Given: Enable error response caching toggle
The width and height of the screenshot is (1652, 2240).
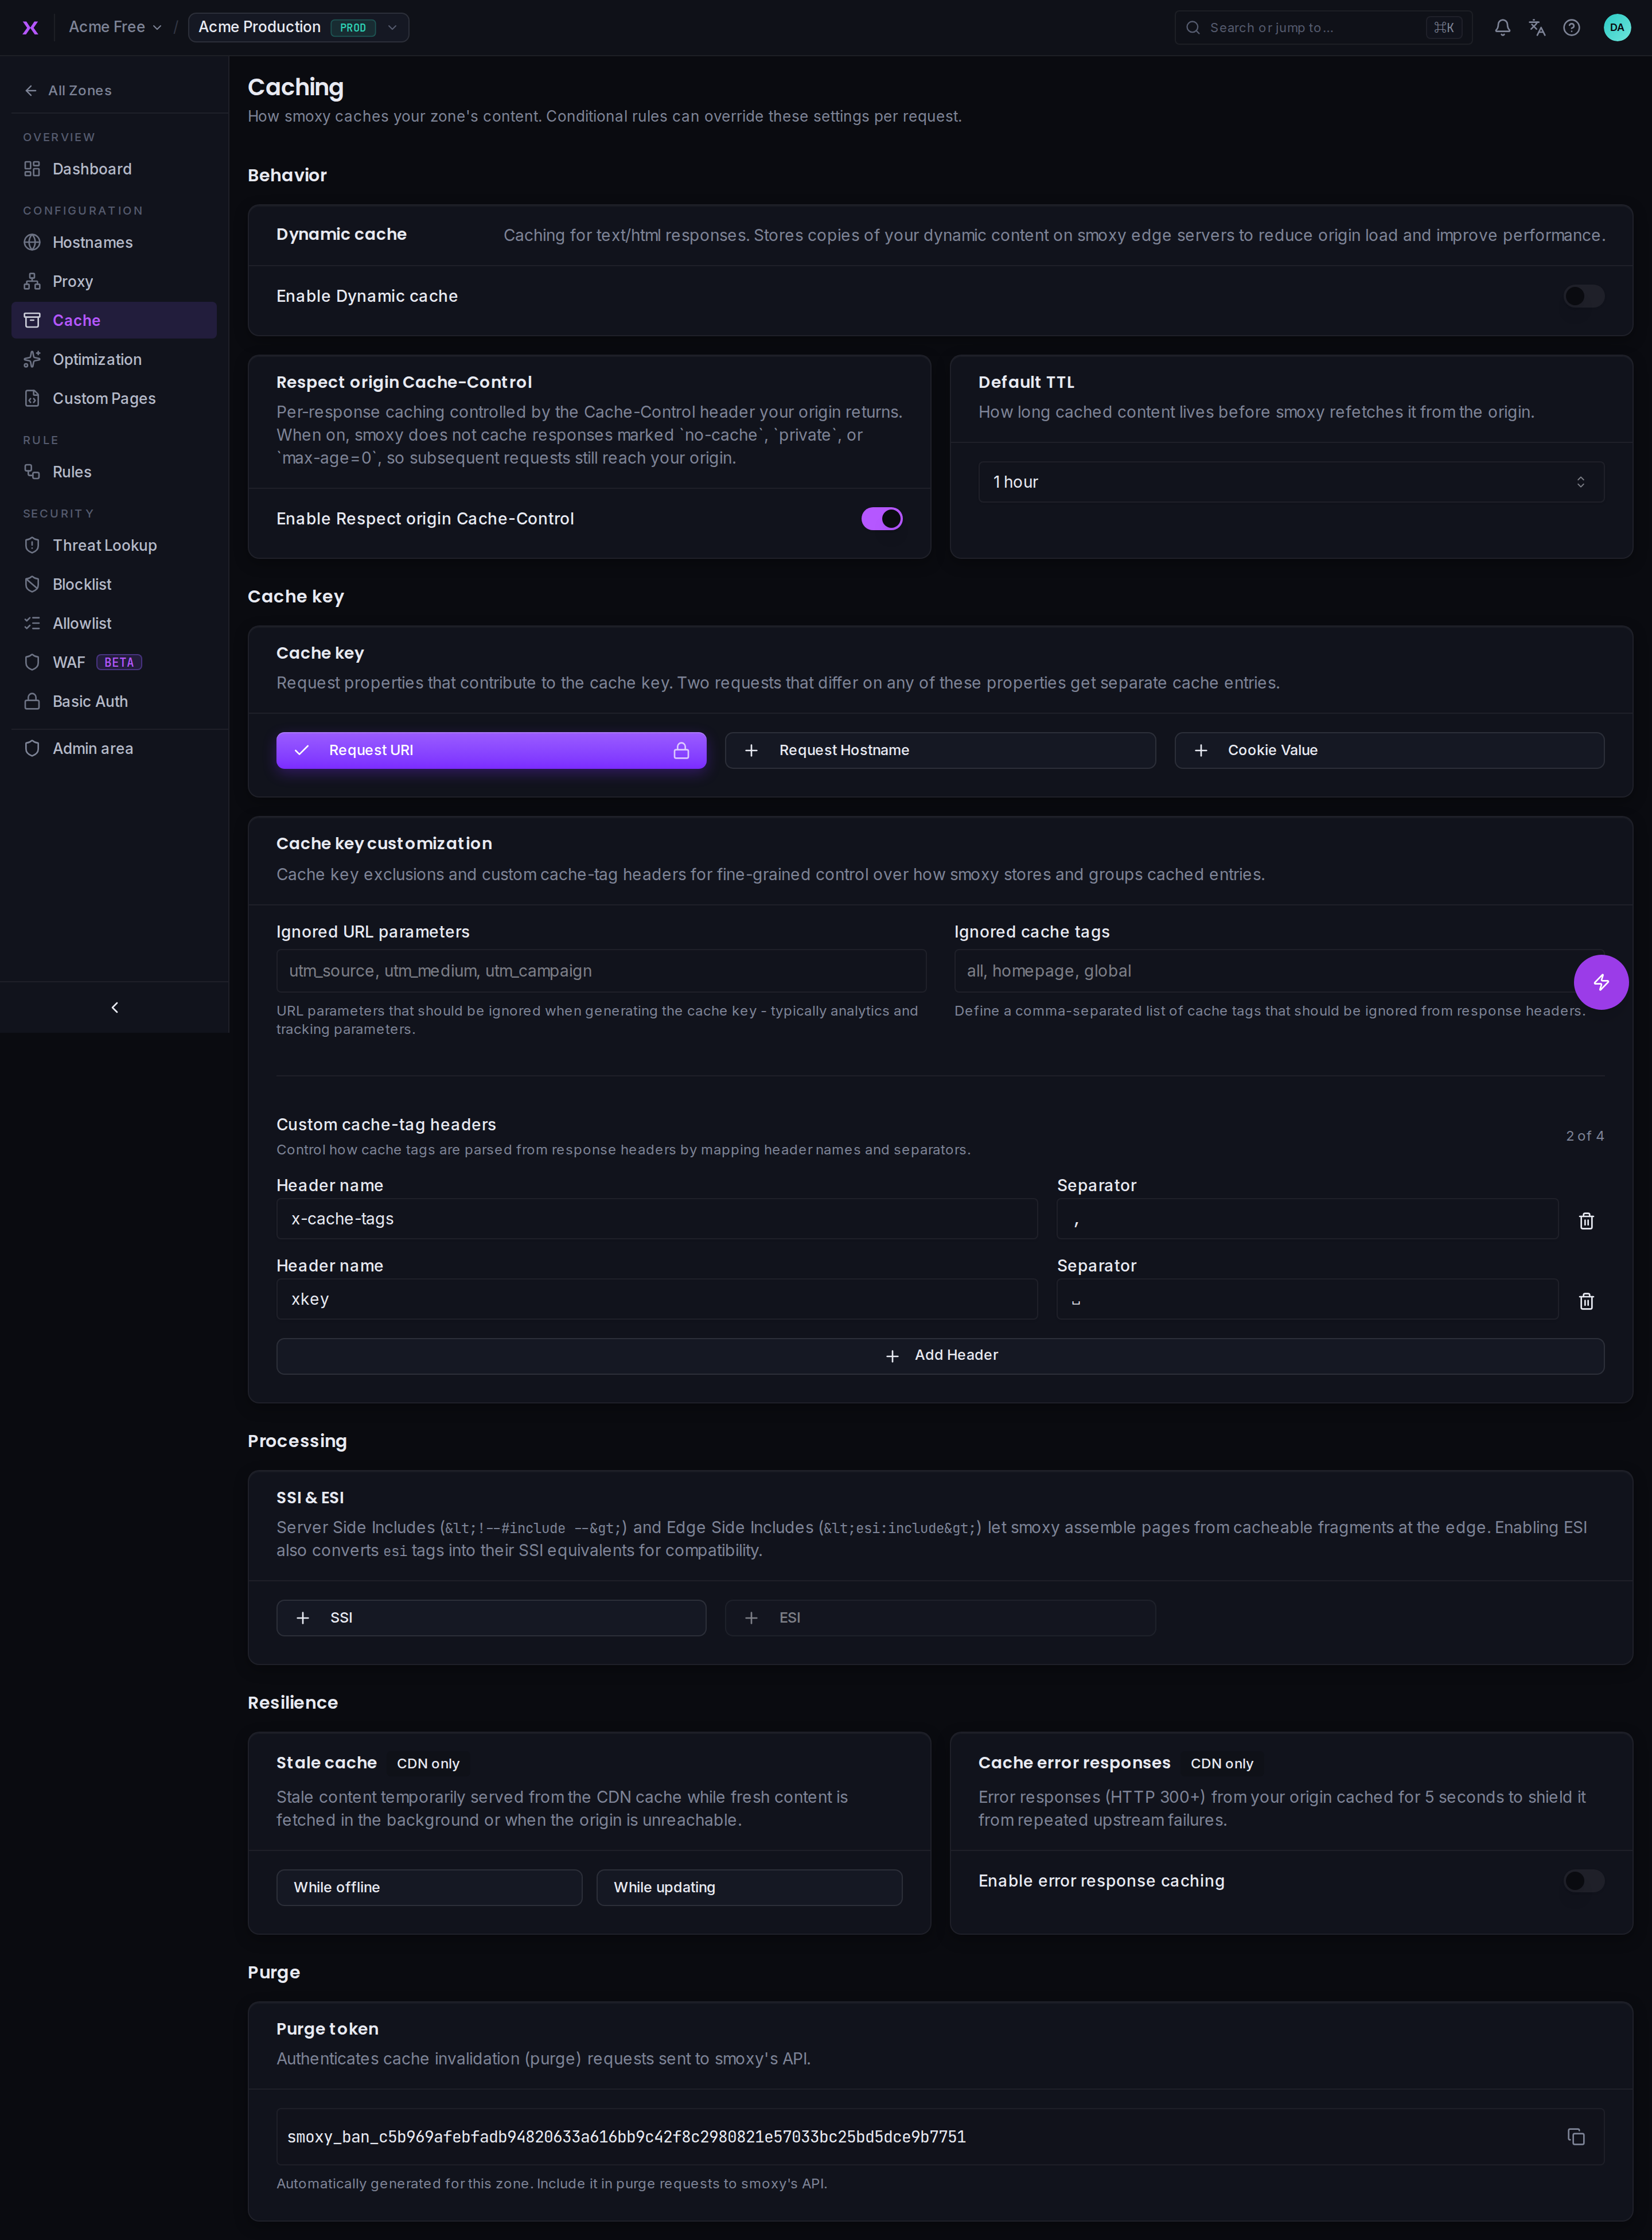Looking at the screenshot, I should coord(1584,1881).
